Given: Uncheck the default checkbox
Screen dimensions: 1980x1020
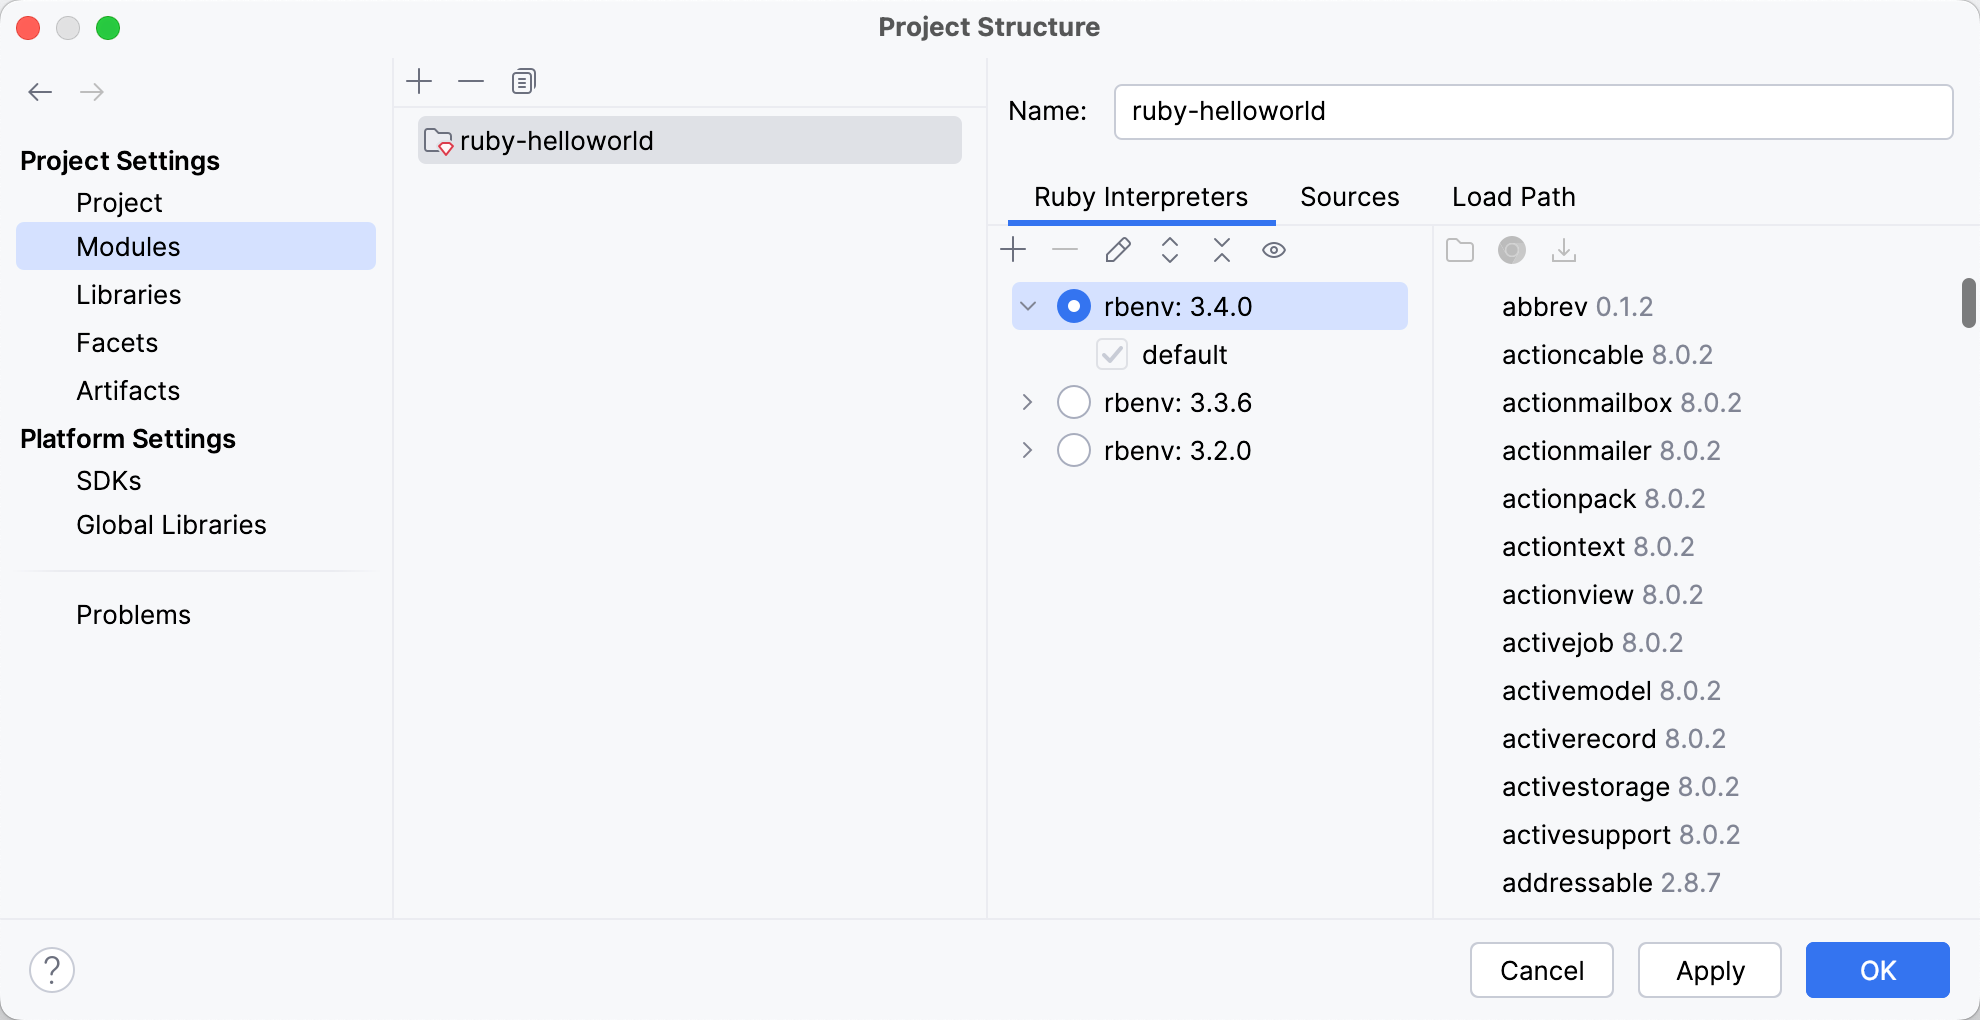Looking at the screenshot, I should click(1112, 354).
